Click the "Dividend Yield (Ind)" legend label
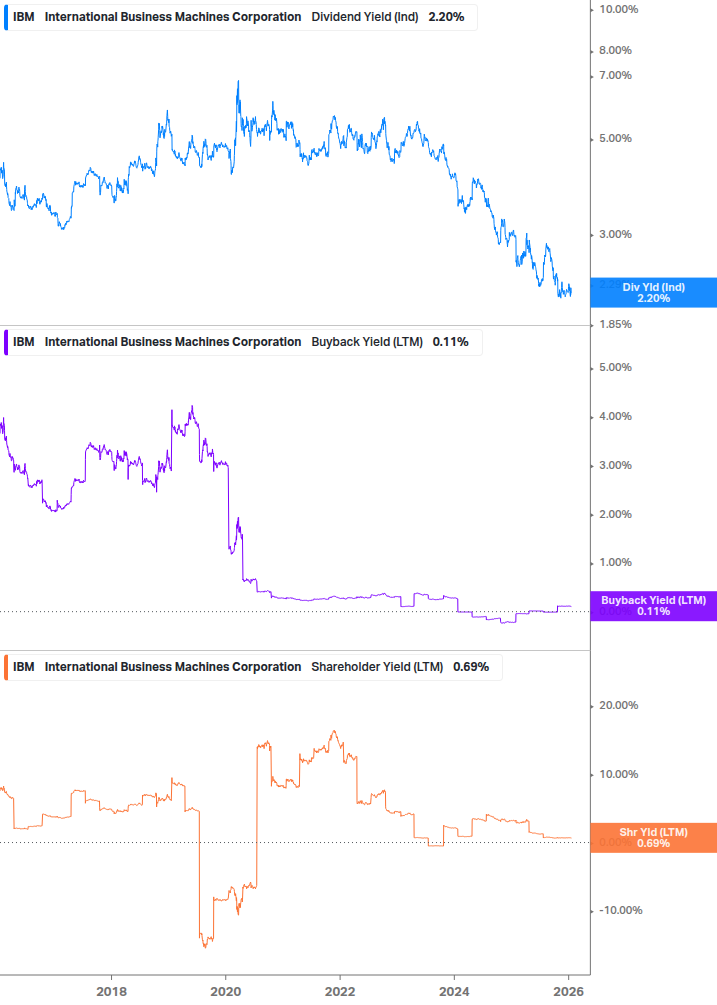This screenshot has height=1005, width=717. (x=365, y=17)
